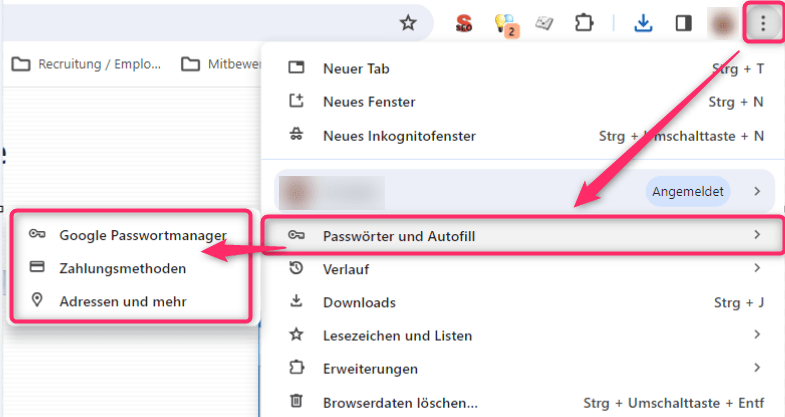Open the SEO extension icon
The image size is (785, 417).
(x=464, y=23)
